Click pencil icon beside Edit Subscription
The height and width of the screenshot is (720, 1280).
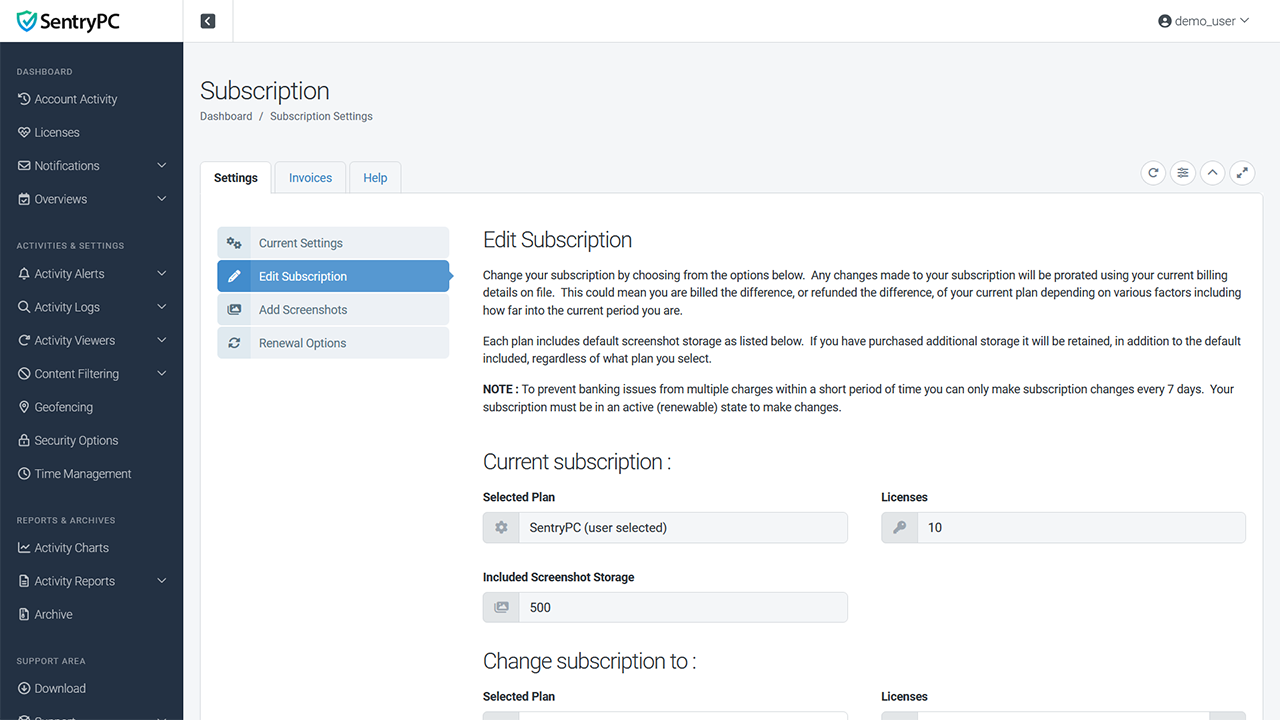pos(234,276)
